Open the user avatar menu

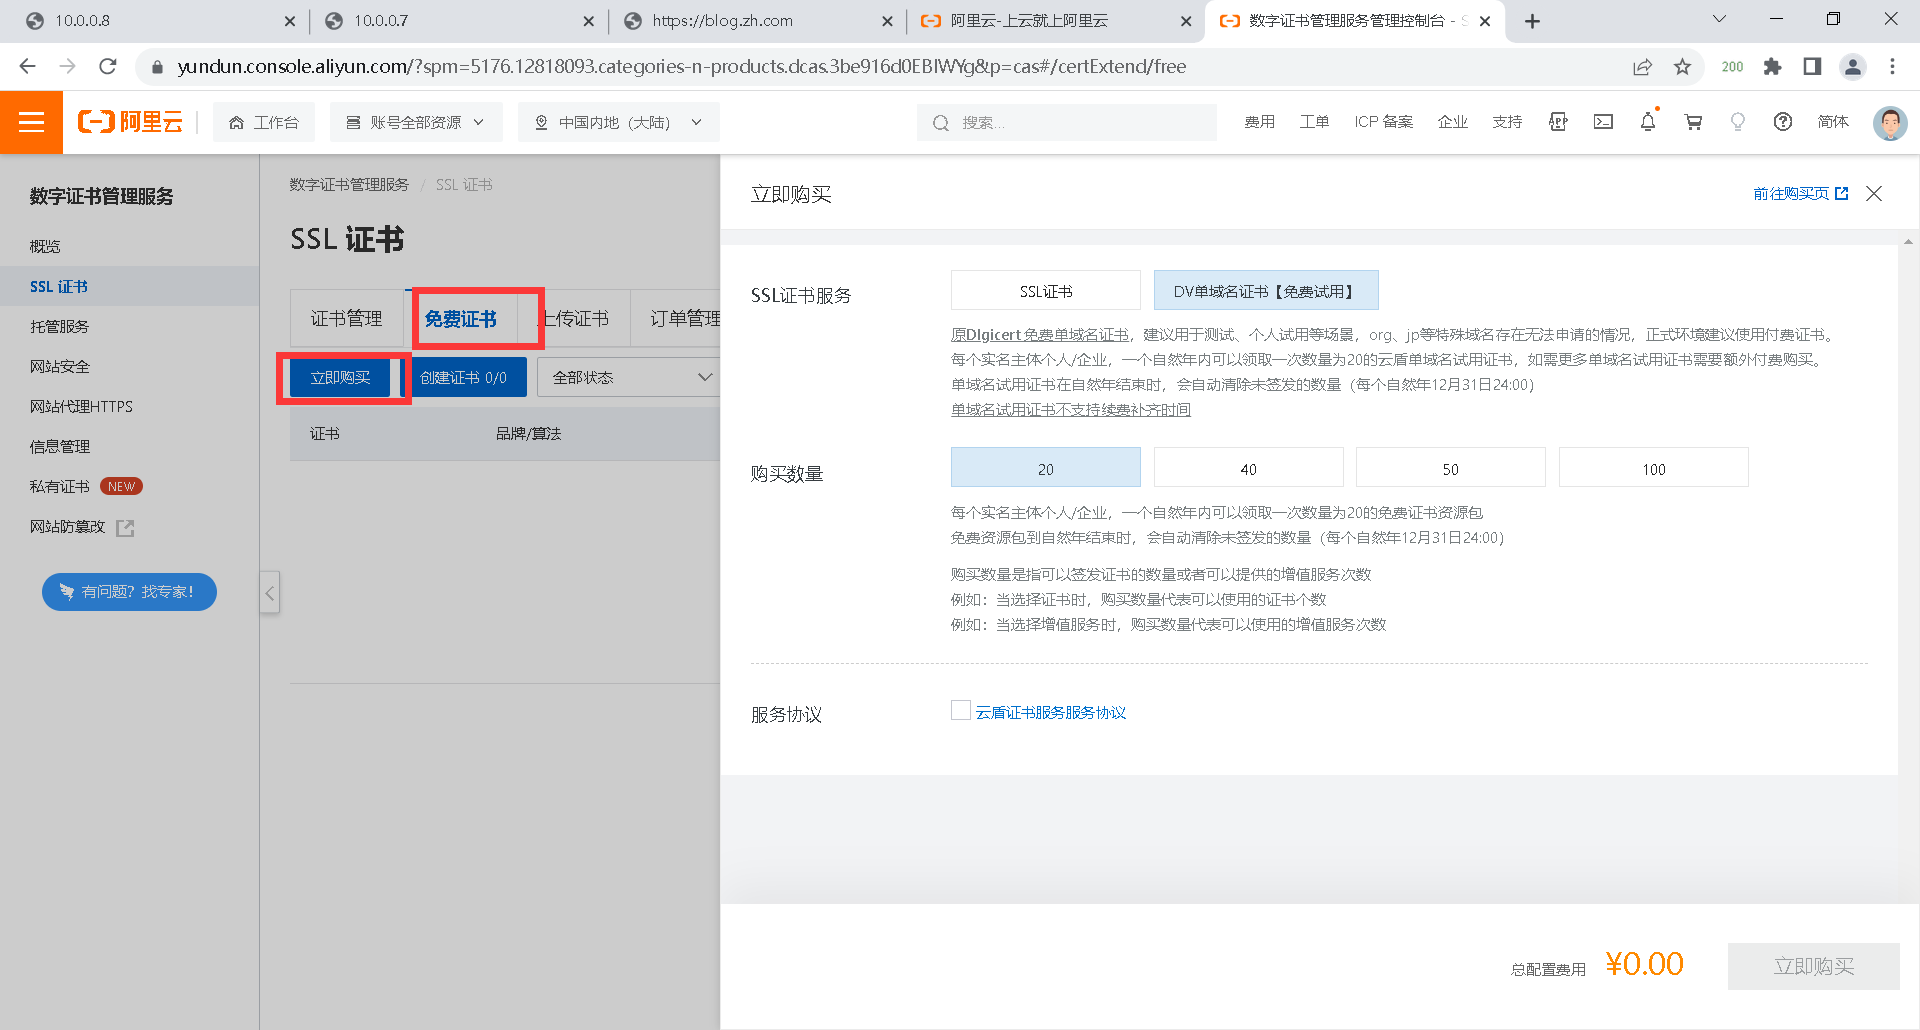[x=1890, y=123]
